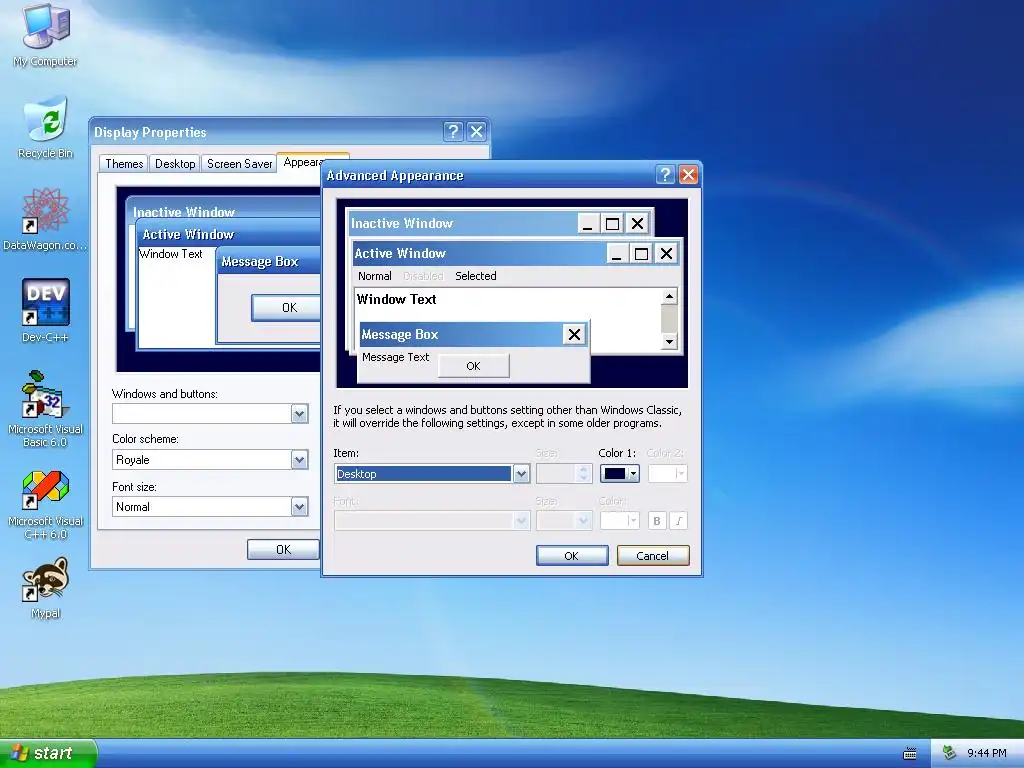
Task: Click Advanced Appearance help question-mark button
Action: [x=665, y=174]
